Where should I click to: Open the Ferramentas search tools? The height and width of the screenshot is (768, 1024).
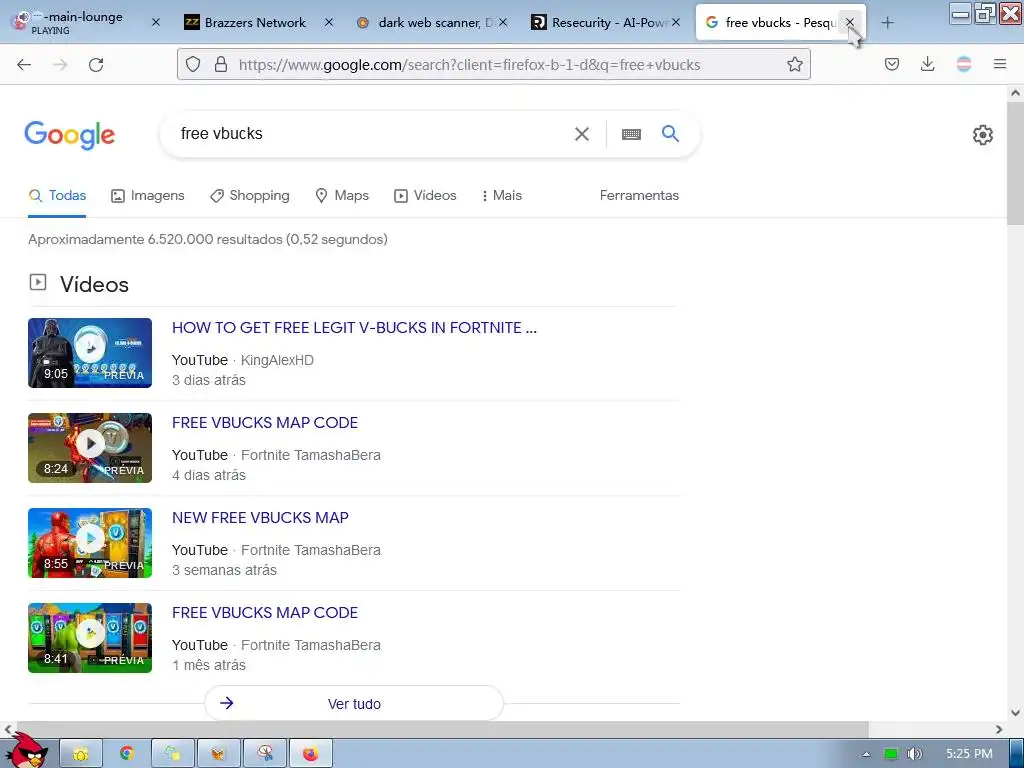coord(639,195)
